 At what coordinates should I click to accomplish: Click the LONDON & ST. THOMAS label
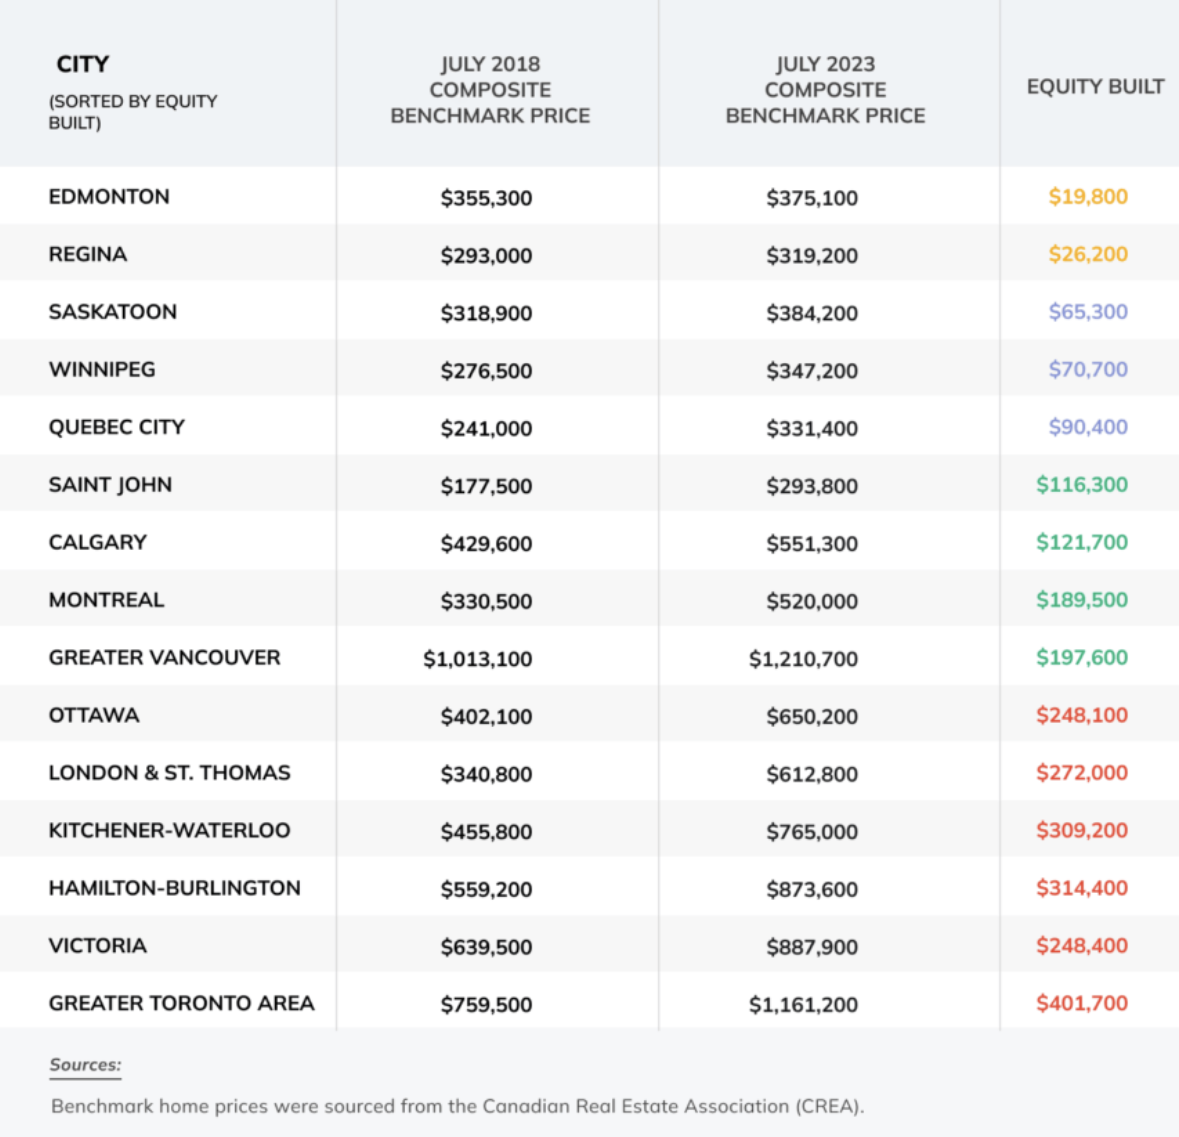pyautogui.click(x=170, y=773)
